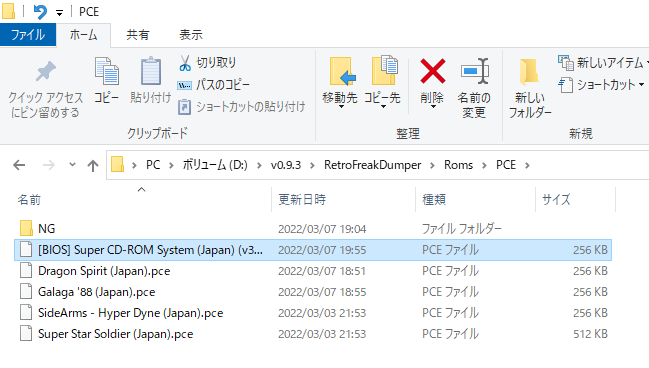Image resolution: width=649 pixels, height=368 pixels.
Task: Switch to the 表示 ribbon tab
Action: (x=191, y=35)
